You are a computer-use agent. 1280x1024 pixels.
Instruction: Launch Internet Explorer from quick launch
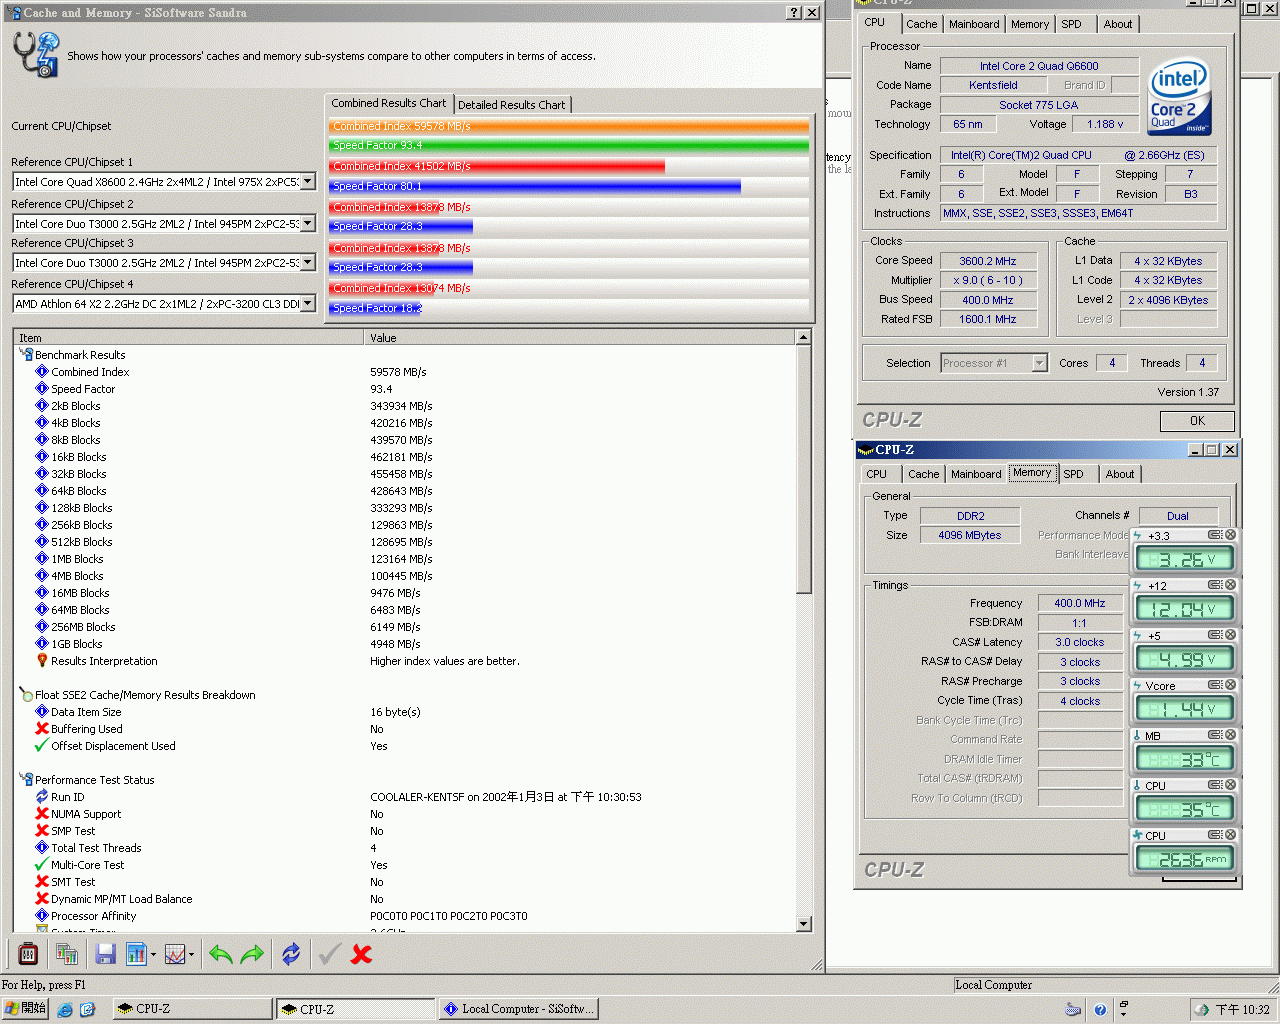[65, 1010]
